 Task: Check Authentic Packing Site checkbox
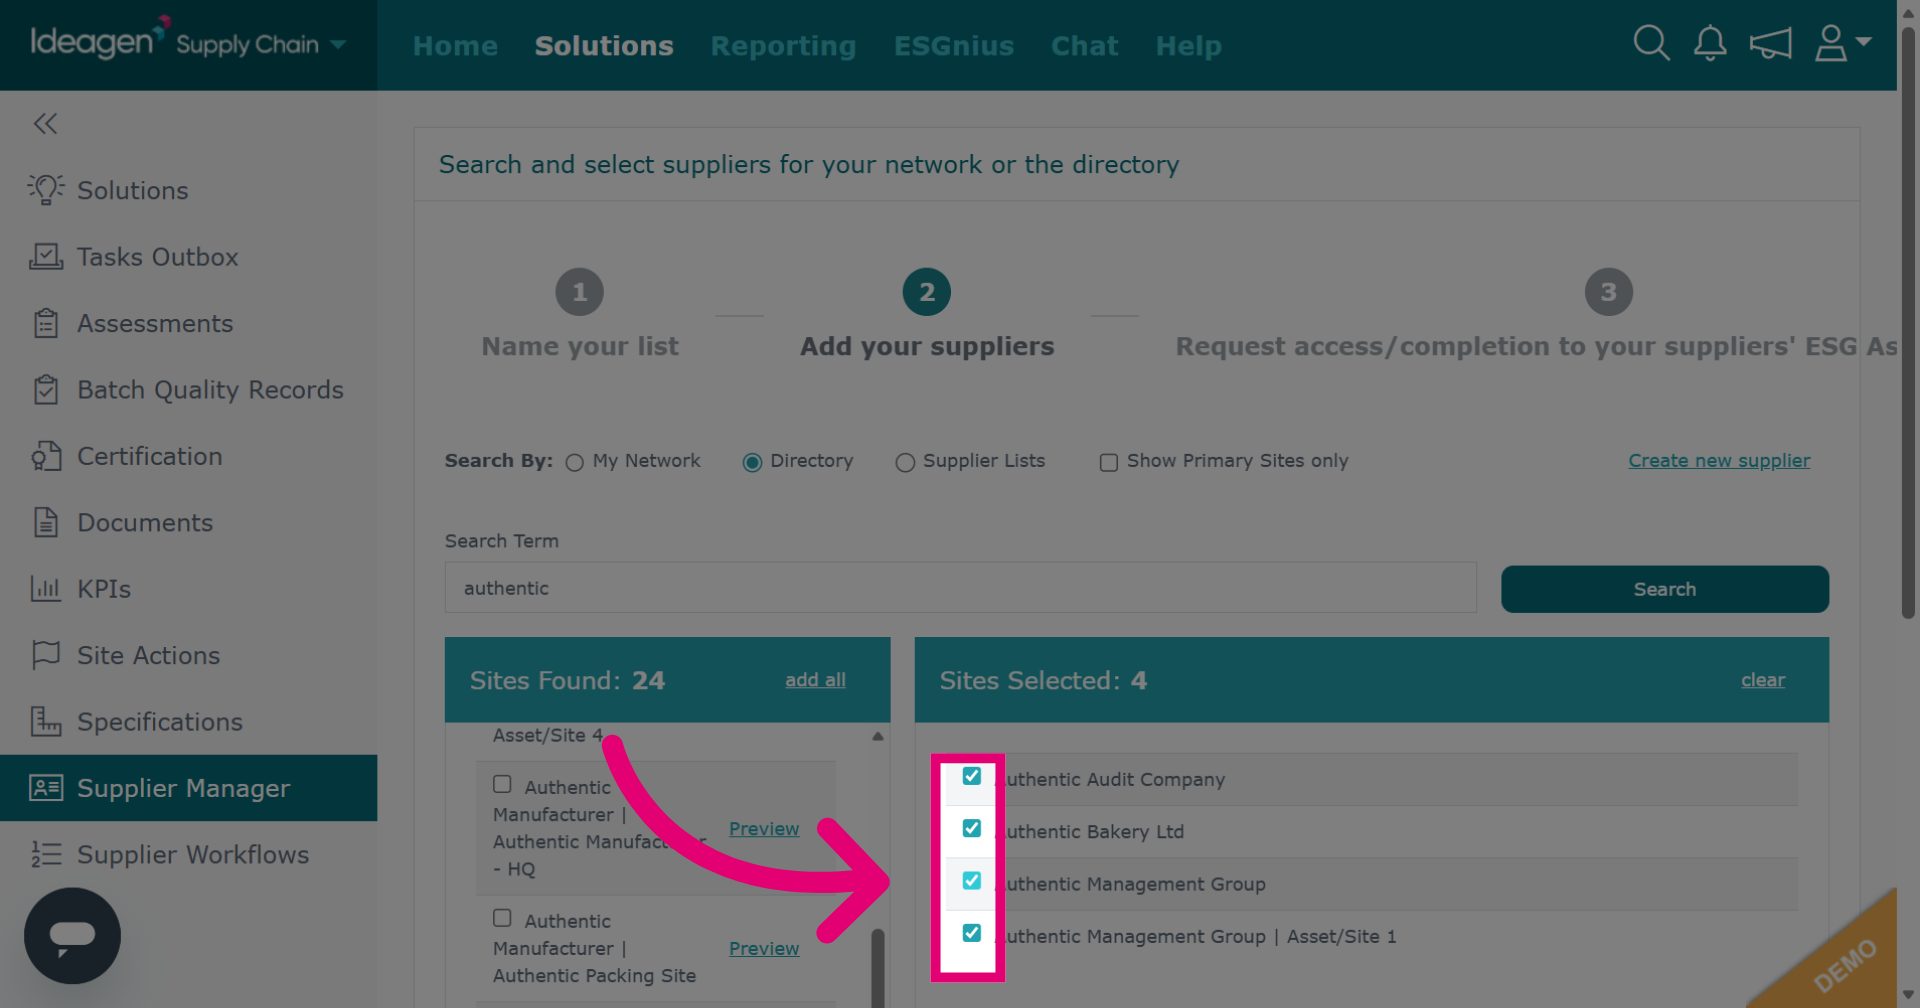pyautogui.click(x=502, y=917)
